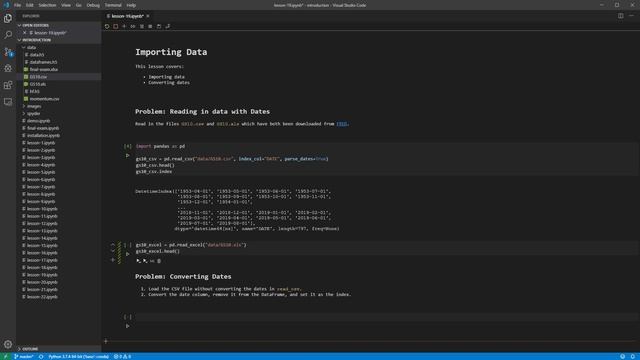Open errors and warnings count
The image size is (640, 360).
(122, 356)
